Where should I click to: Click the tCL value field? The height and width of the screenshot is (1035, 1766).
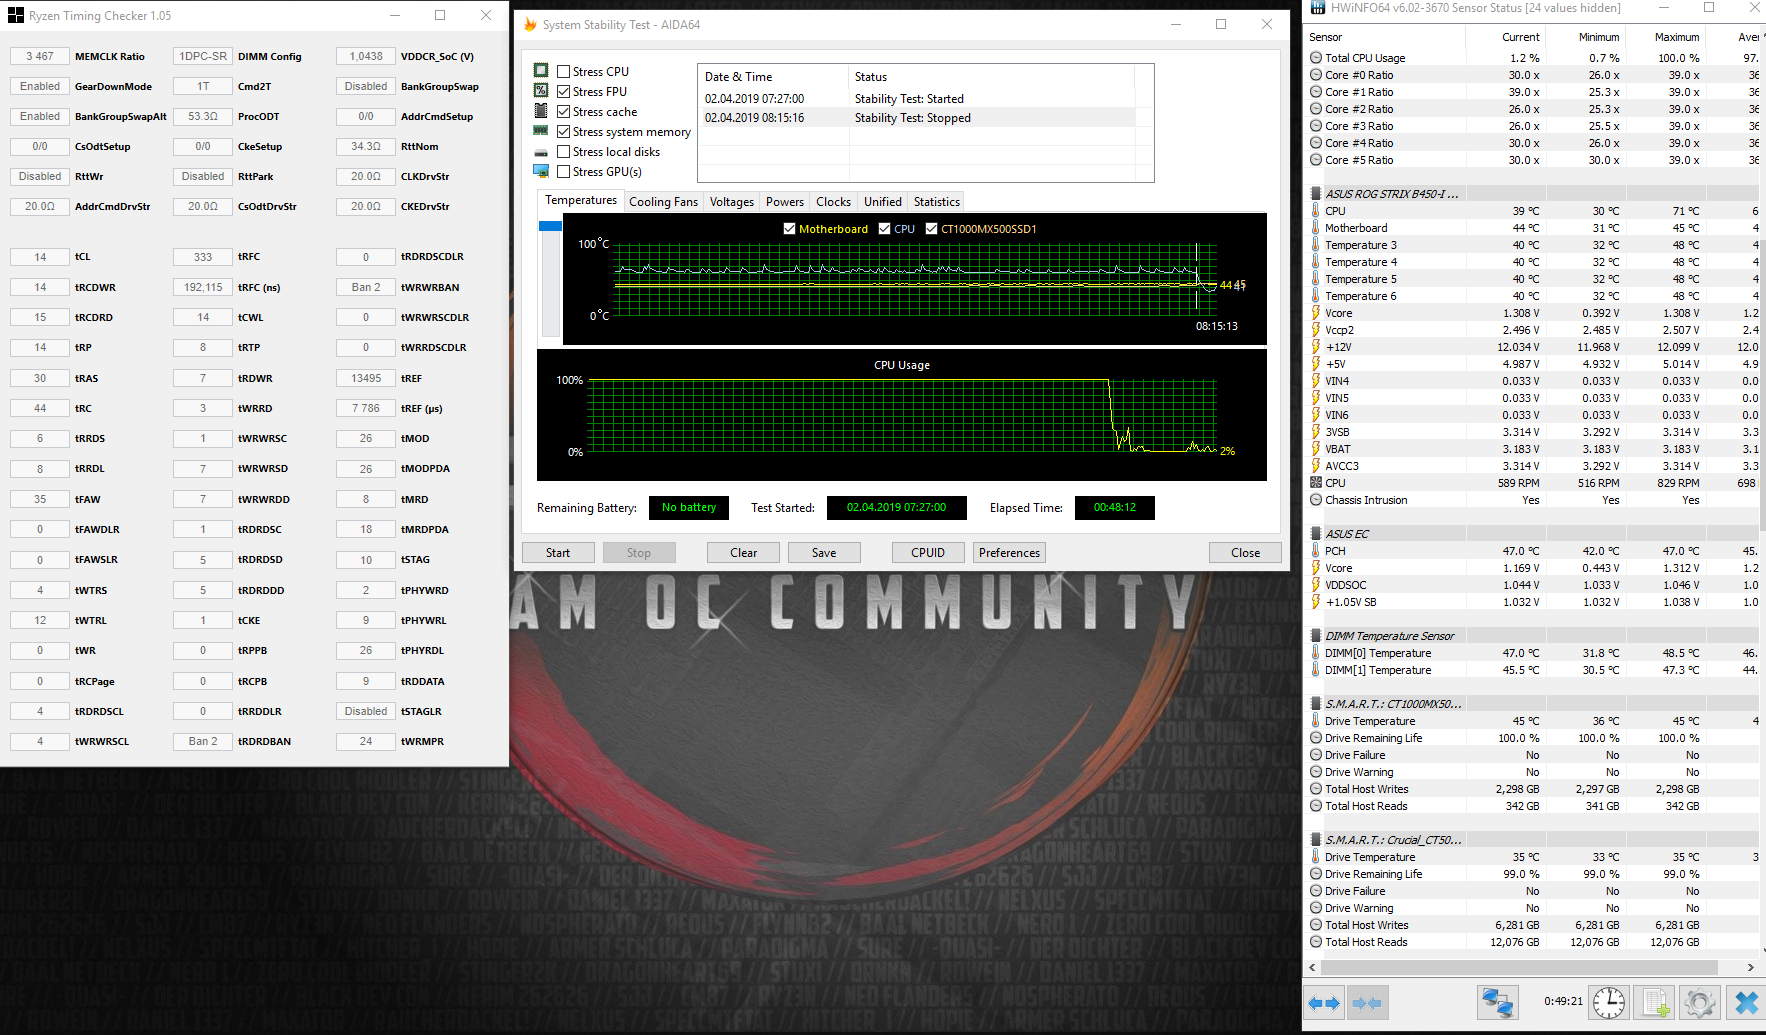[40, 257]
